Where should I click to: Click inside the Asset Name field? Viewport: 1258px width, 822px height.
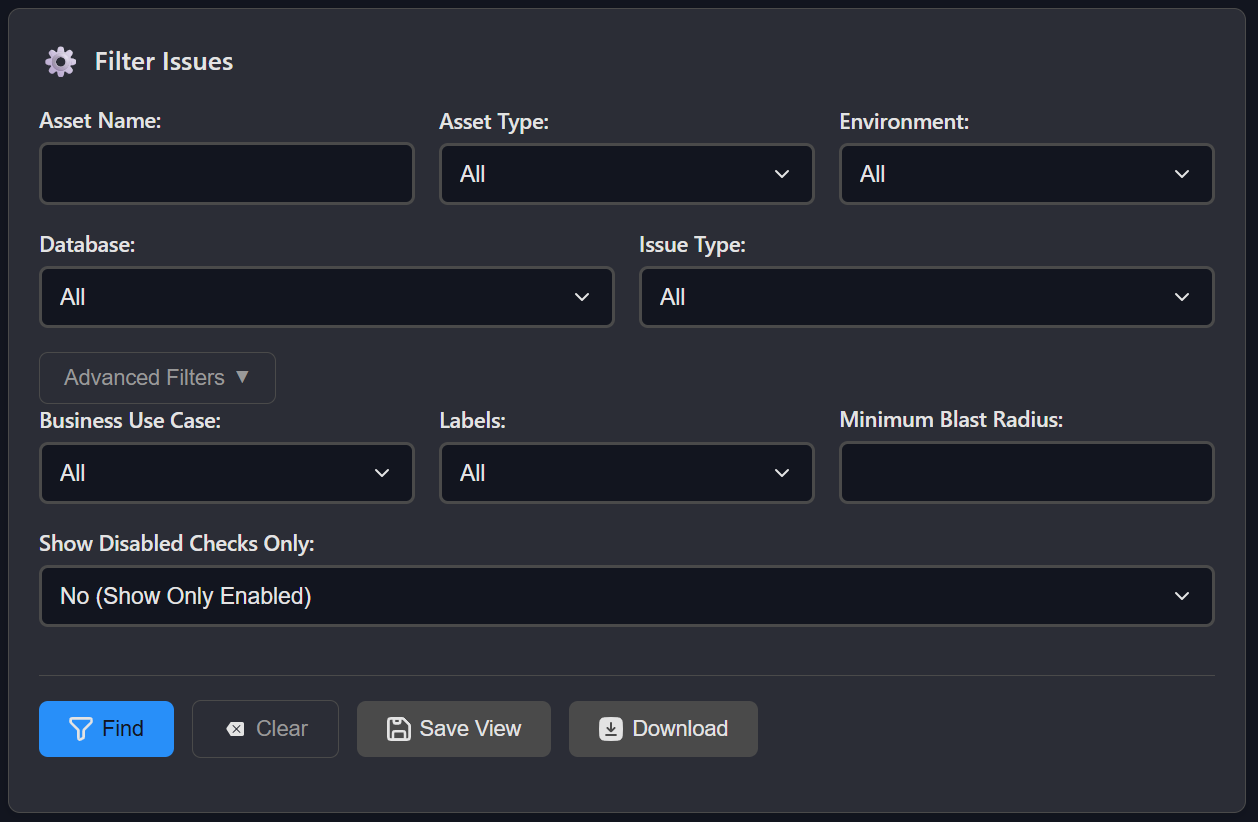[x=226, y=174]
